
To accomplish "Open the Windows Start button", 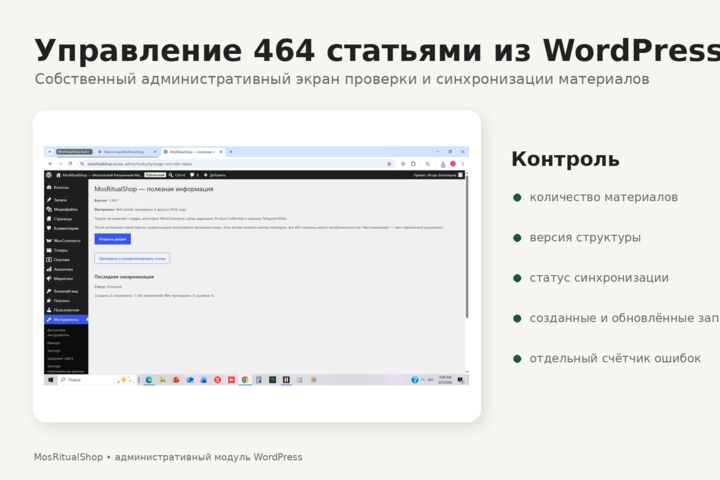I will tap(51, 380).
